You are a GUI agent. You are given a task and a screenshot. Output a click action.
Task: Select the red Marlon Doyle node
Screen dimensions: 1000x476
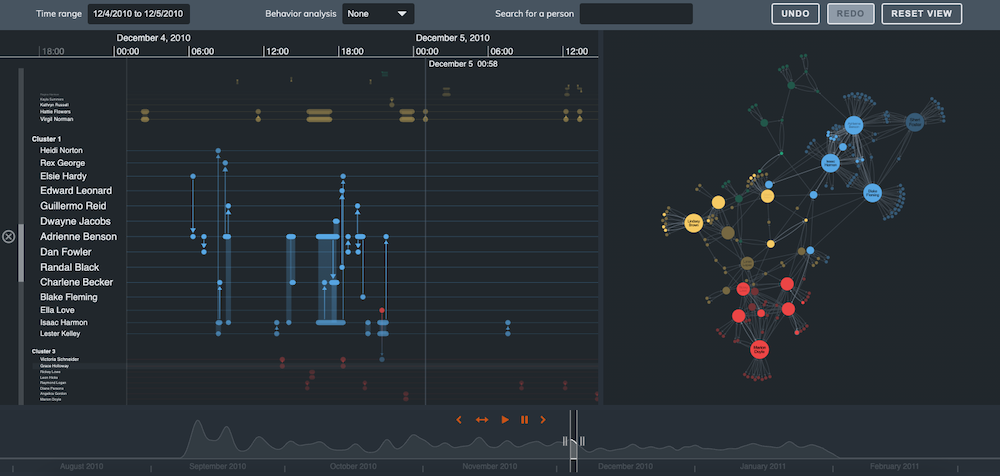click(760, 350)
